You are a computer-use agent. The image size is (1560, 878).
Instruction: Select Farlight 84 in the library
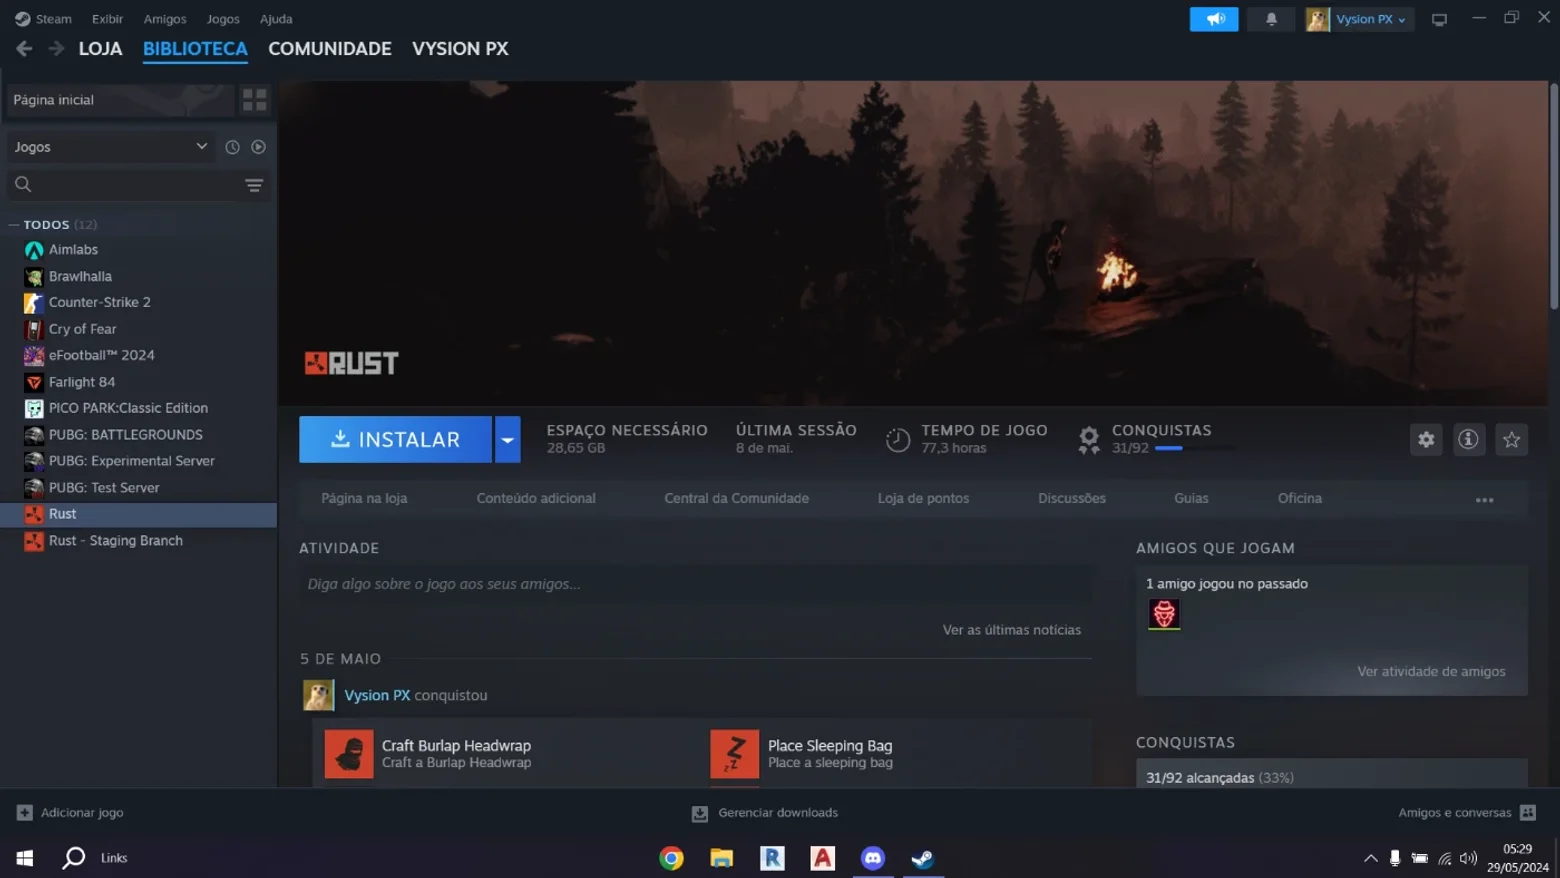click(x=138, y=382)
